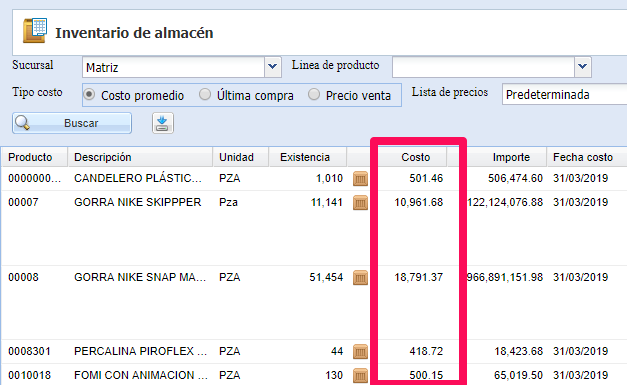Click the crate icon in FOMI CON ANIMACION row
This screenshot has height=385, width=627.
click(x=360, y=375)
